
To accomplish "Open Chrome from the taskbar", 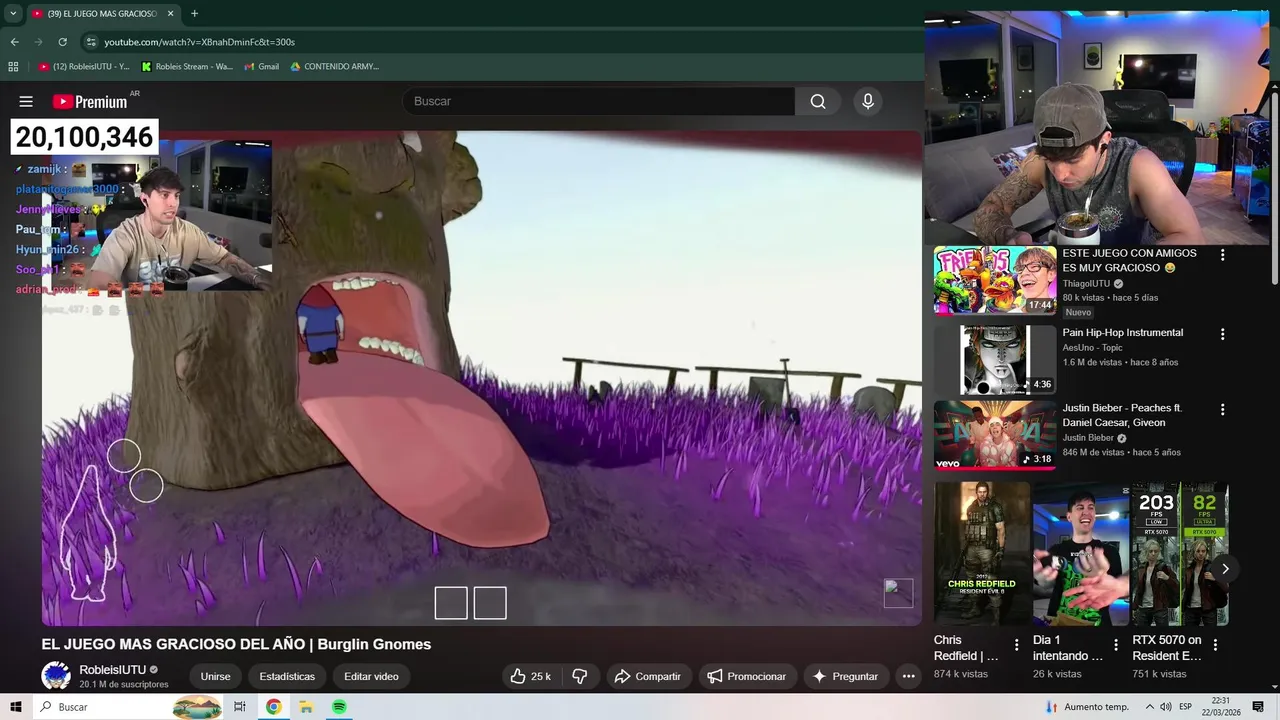I will point(273,707).
